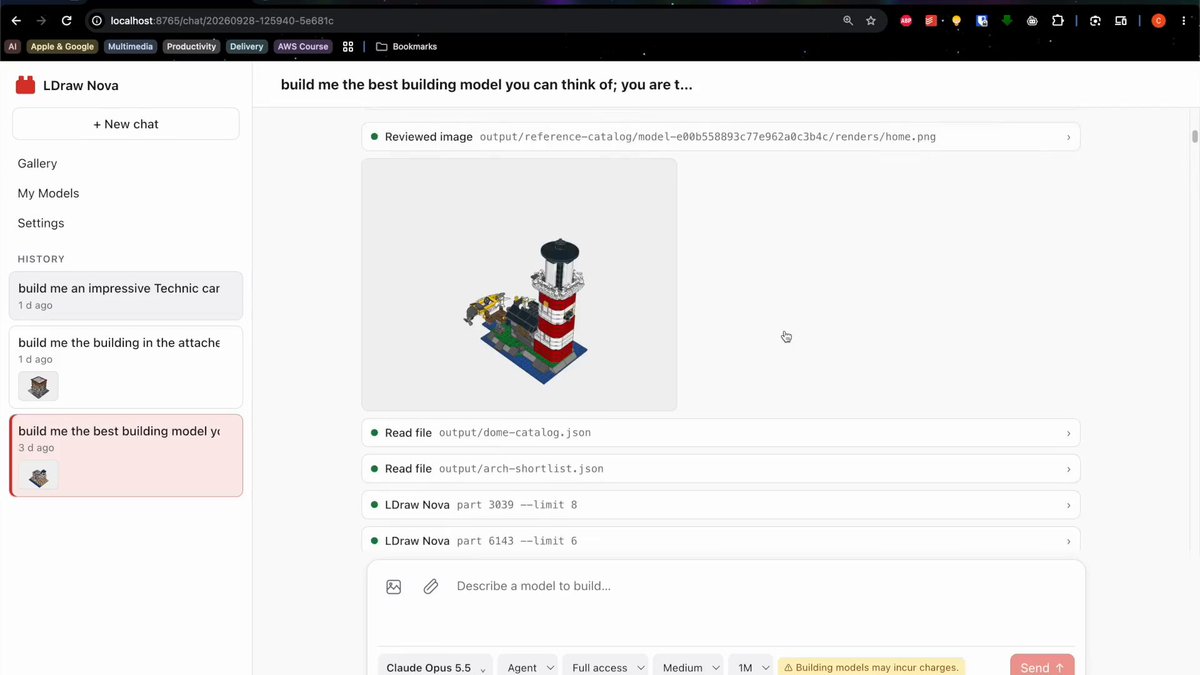Bookmark this page with the star icon

pyautogui.click(x=871, y=20)
